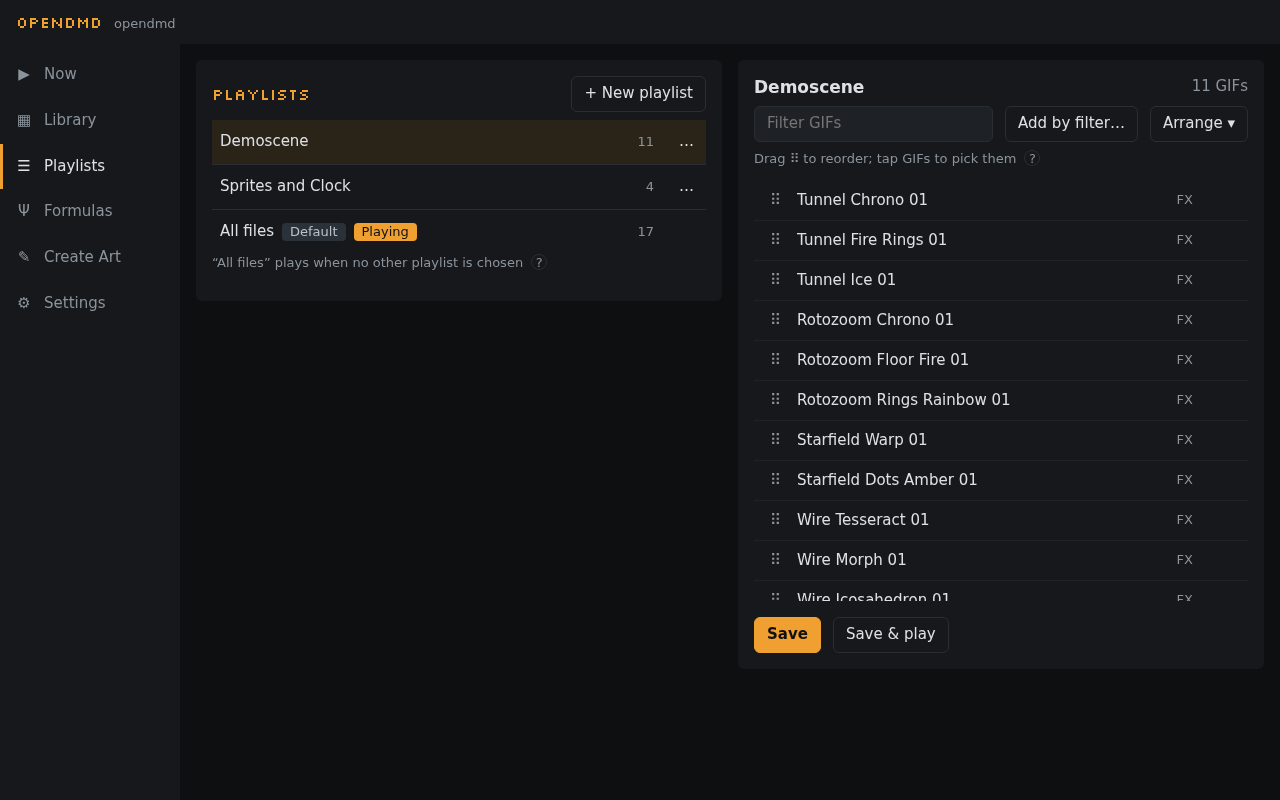Focus the Filter GIFs search field
Image resolution: width=1280 pixels, height=800 pixels.
point(873,124)
